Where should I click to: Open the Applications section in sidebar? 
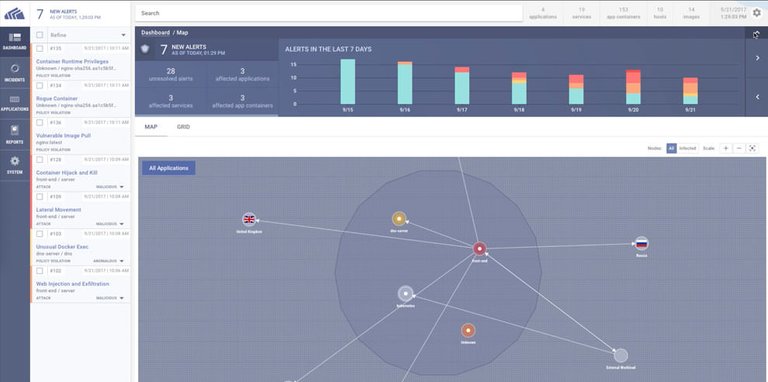[x=15, y=103]
